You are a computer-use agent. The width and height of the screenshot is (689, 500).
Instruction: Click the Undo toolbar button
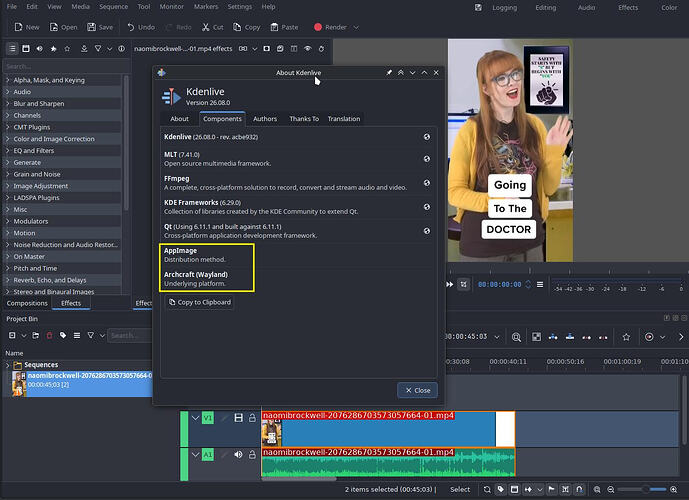pos(141,27)
